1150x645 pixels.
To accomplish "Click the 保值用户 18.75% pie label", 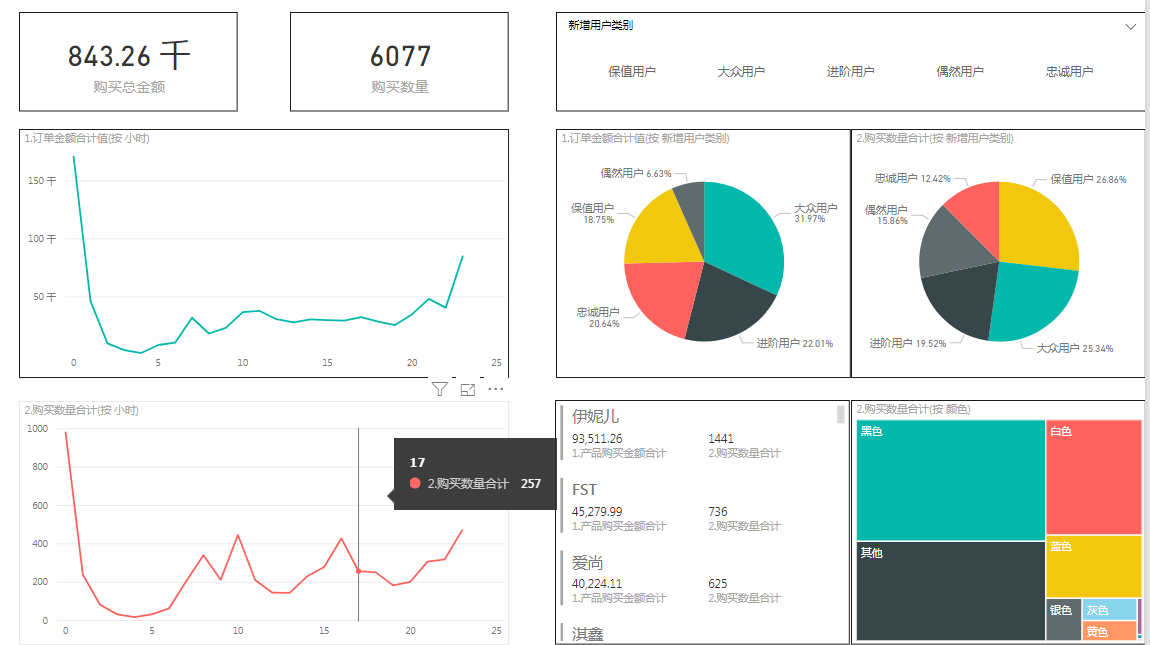I will pyautogui.click(x=593, y=214).
